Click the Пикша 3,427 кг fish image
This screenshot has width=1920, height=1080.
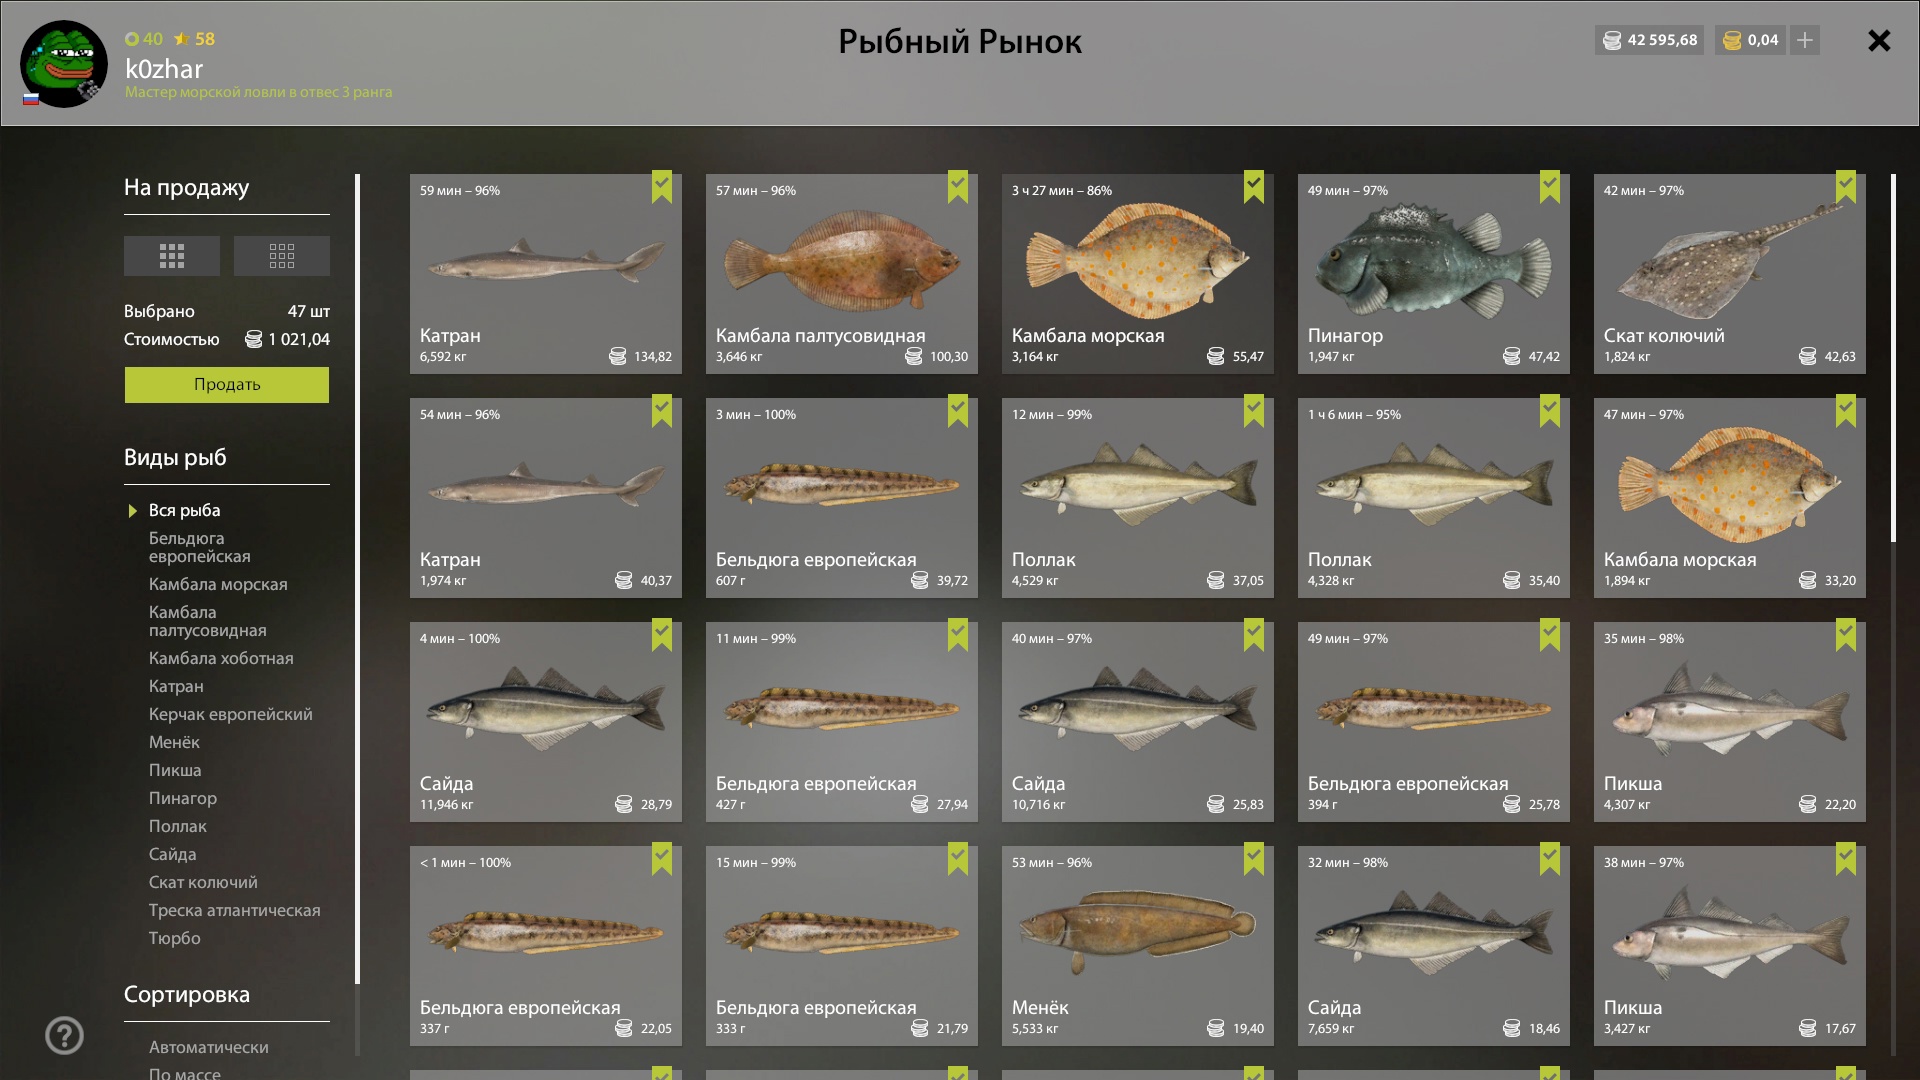coord(1730,933)
